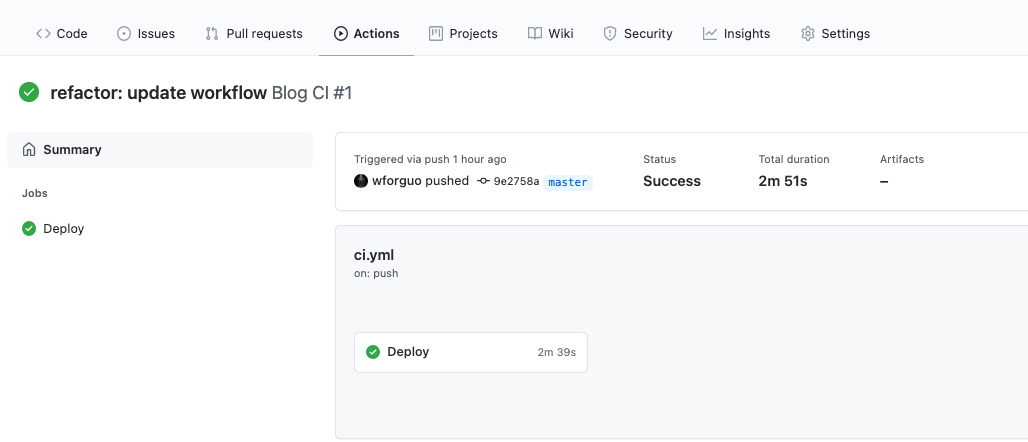Open the Pull requests tab

254,33
